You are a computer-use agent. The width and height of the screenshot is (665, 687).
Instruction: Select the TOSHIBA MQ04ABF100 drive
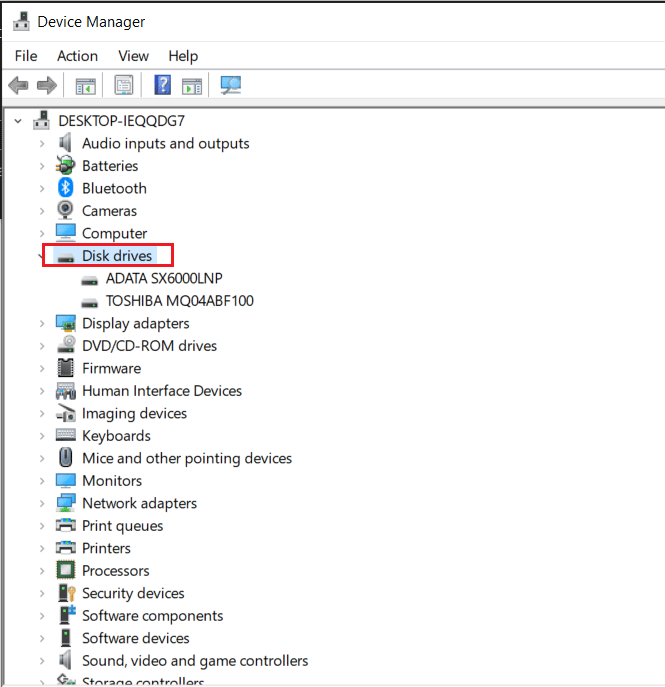click(x=179, y=300)
